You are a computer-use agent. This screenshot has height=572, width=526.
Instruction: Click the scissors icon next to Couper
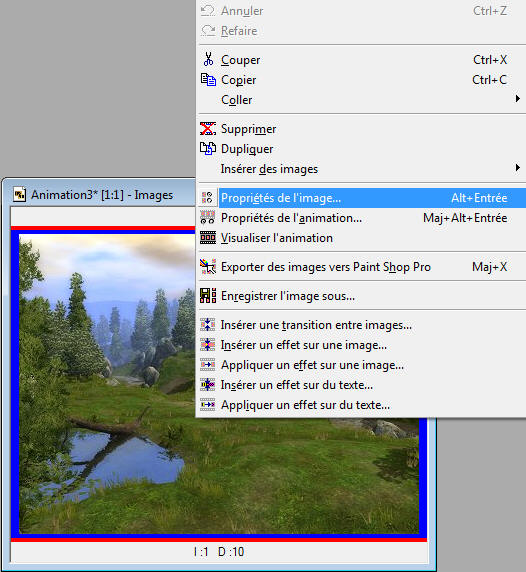208,59
